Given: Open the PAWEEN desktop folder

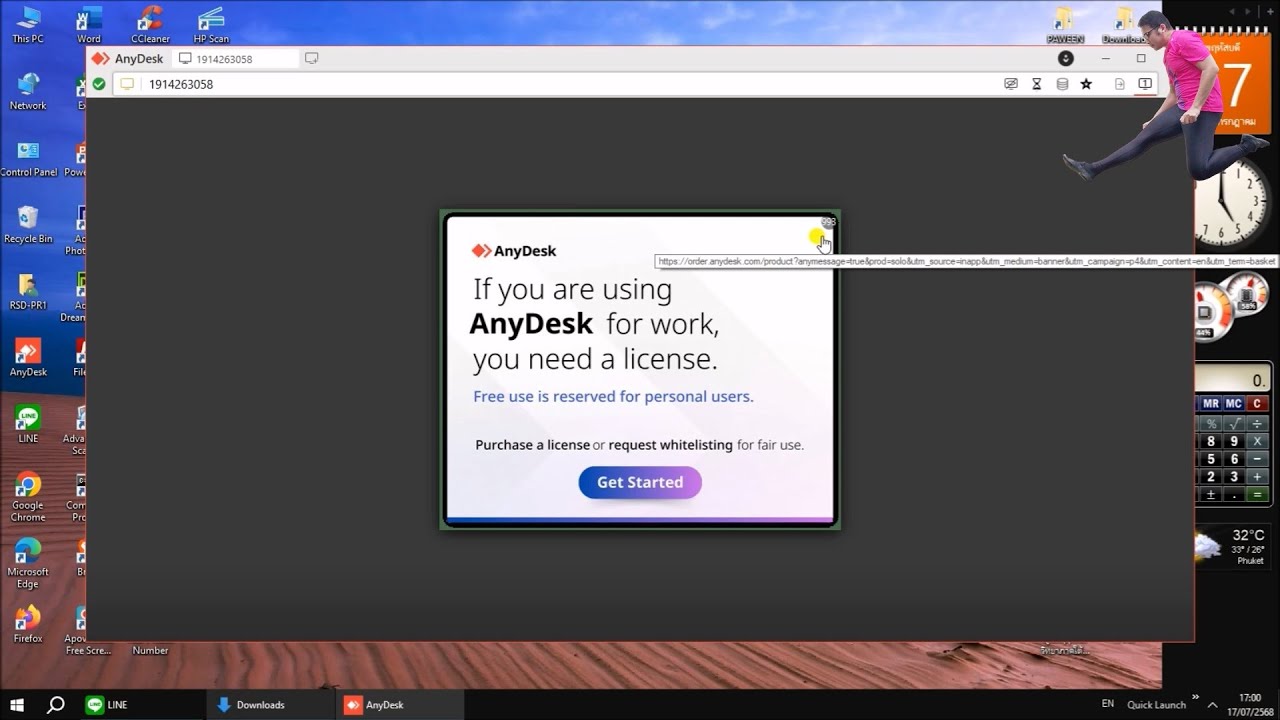Looking at the screenshot, I should click(1065, 24).
